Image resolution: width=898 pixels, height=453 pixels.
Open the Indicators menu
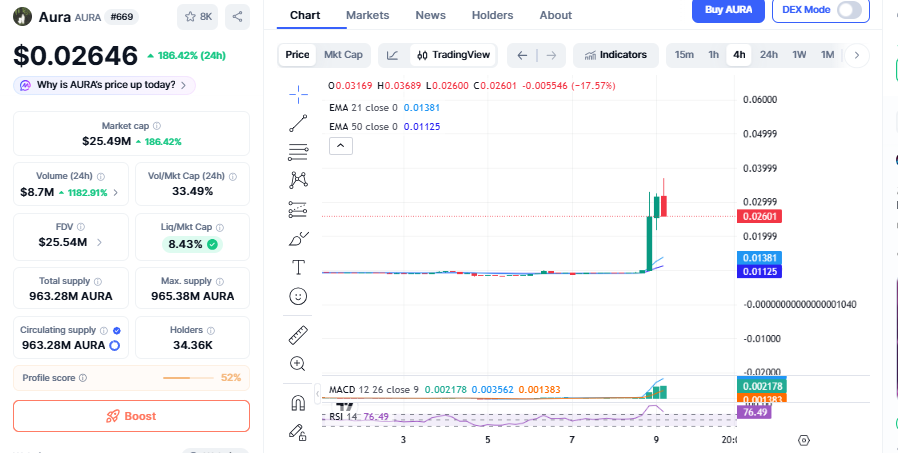click(x=616, y=55)
